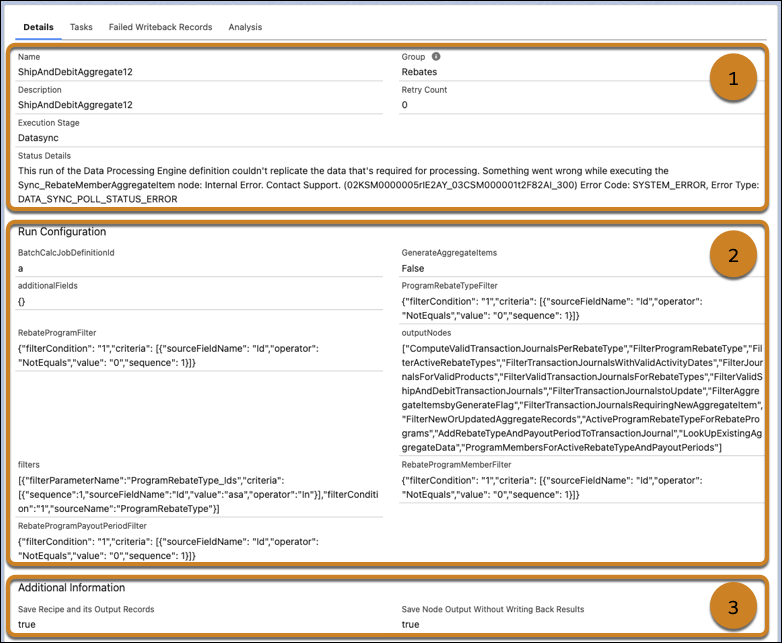Viewport: 782px width, 643px height.
Task: Select the Description value ShipAndDebitAggregate12
Action: (x=75, y=105)
